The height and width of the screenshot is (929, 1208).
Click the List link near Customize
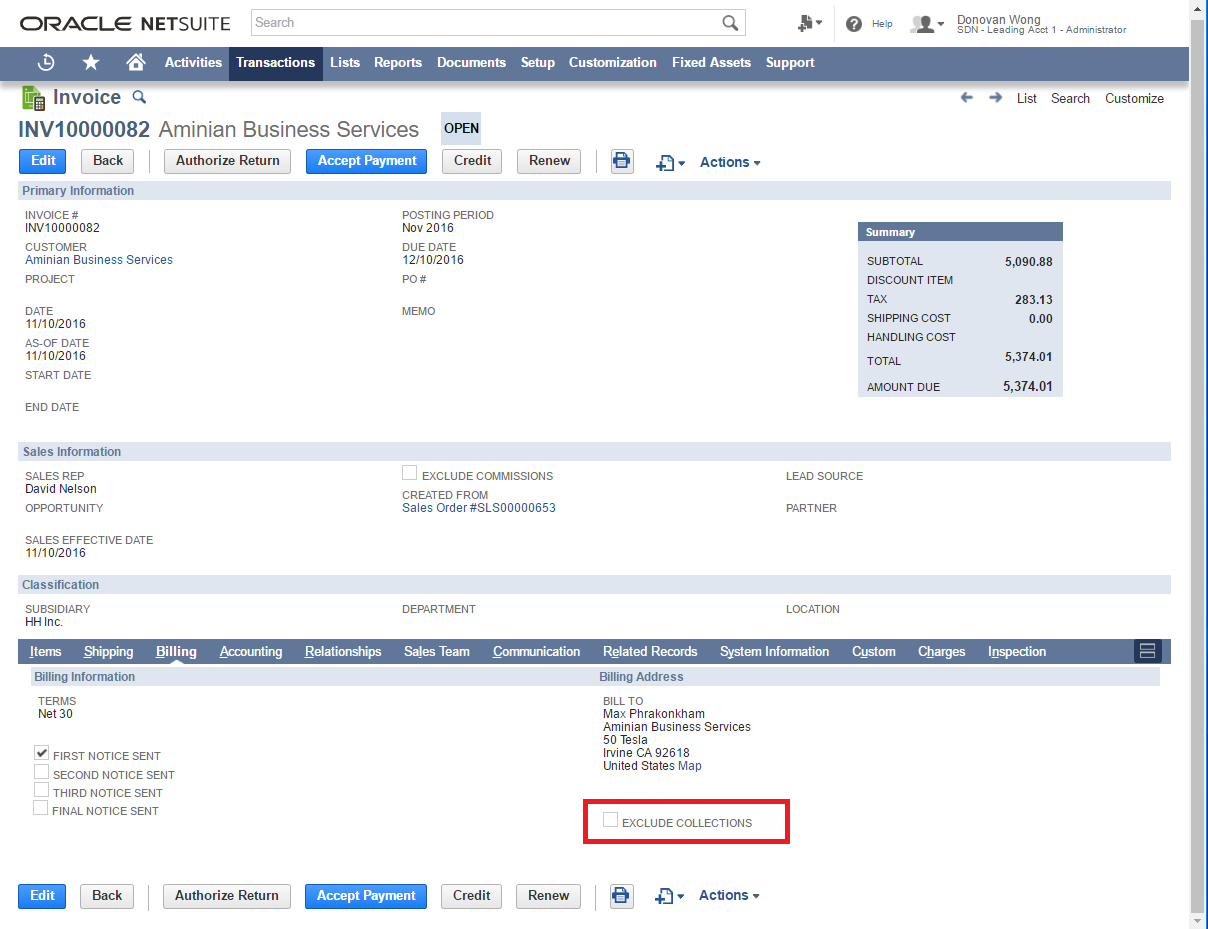tap(1027, 98)
